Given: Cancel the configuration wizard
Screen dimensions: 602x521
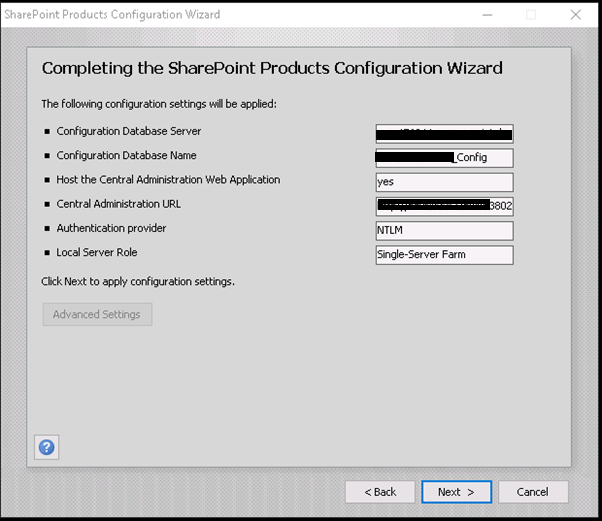Looking at the screenshot, I should click(533, 492).
